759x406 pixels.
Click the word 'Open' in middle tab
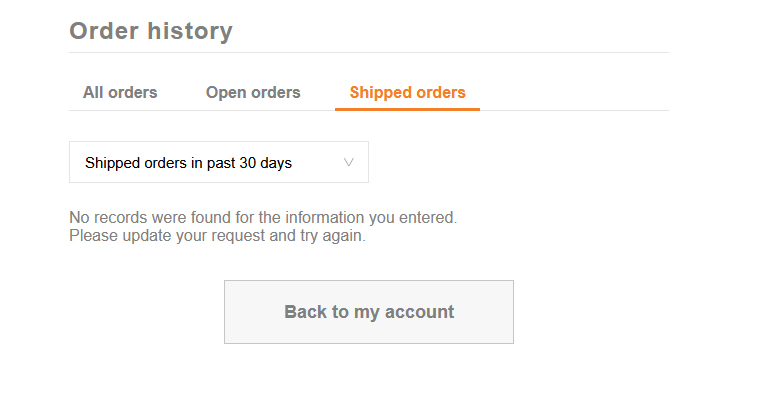(x=226, y=92)
